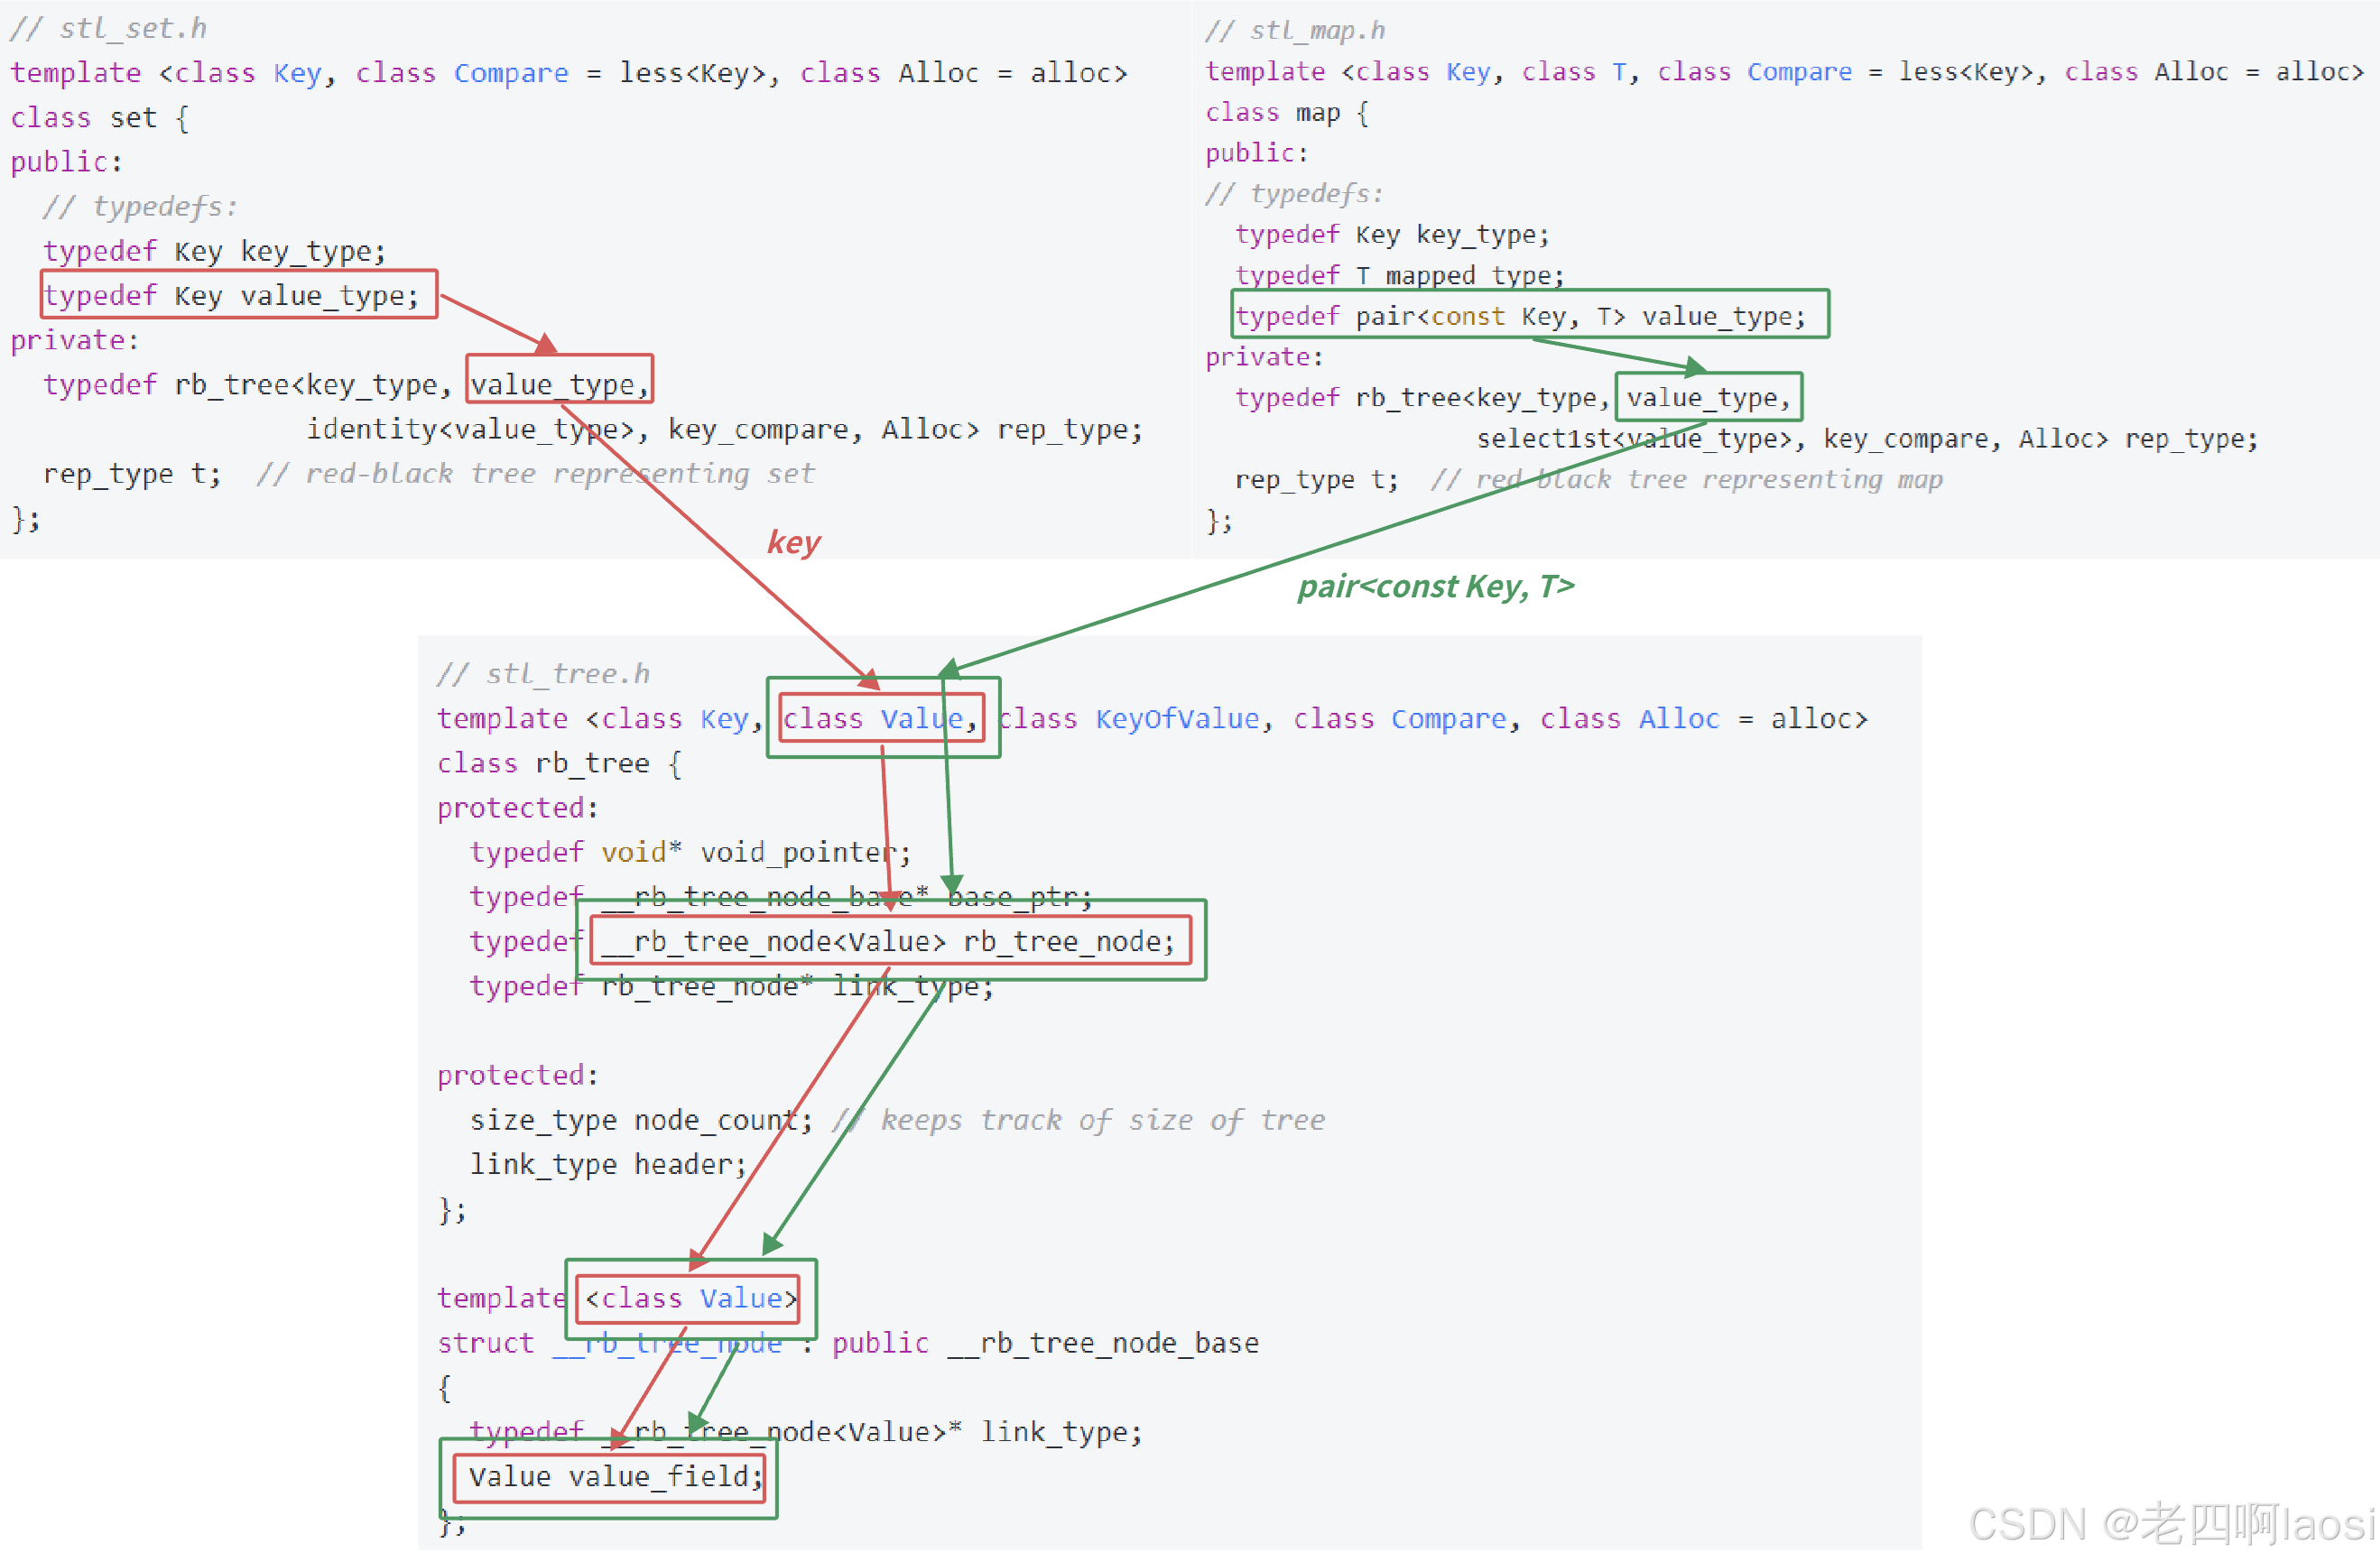This screenshot has width=2380, height=1562.
Task: Click the red-boxed value_type in the set rb_tree typedef
Action: [x=558, y=384]
